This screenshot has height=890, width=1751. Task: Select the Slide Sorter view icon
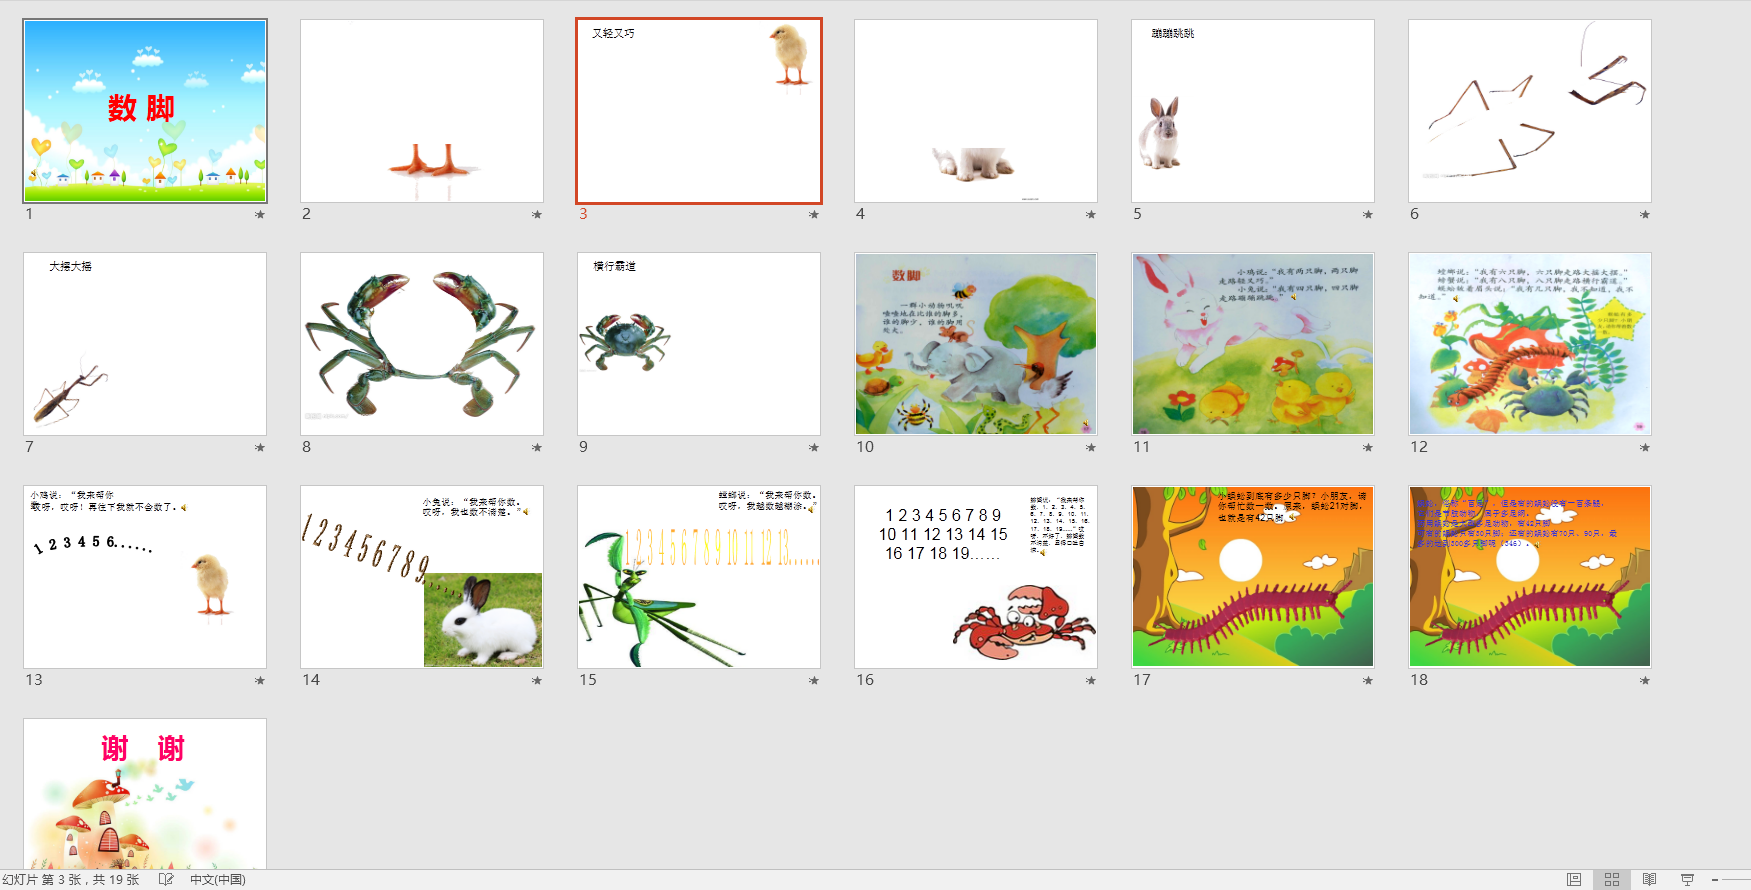1612,879
